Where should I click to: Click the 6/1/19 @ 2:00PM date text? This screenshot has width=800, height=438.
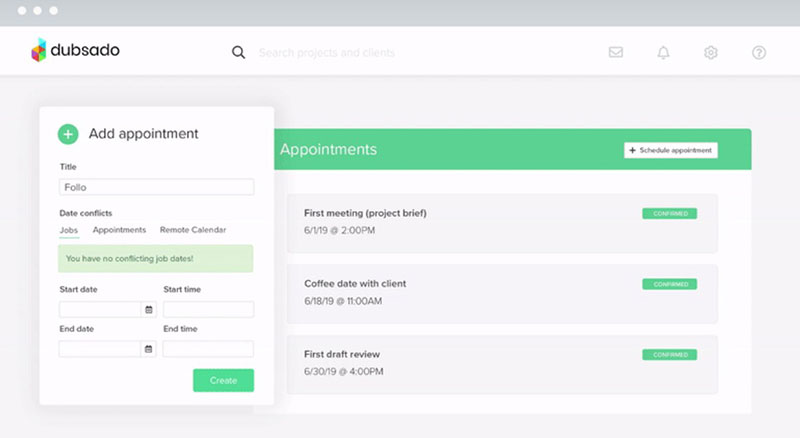coord(339,230)
